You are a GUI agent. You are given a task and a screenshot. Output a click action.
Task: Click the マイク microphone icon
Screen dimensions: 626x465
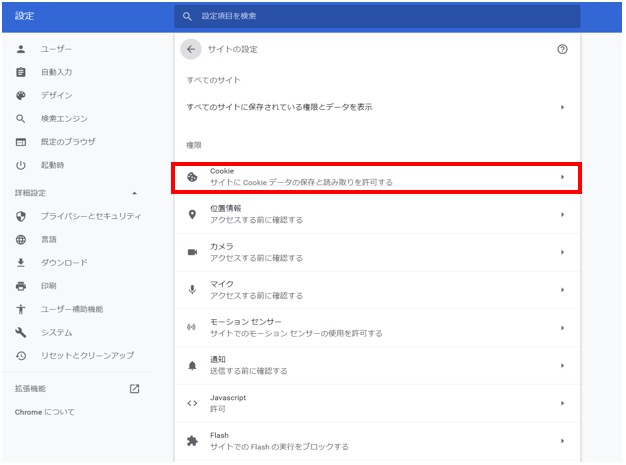click(193, 289)
